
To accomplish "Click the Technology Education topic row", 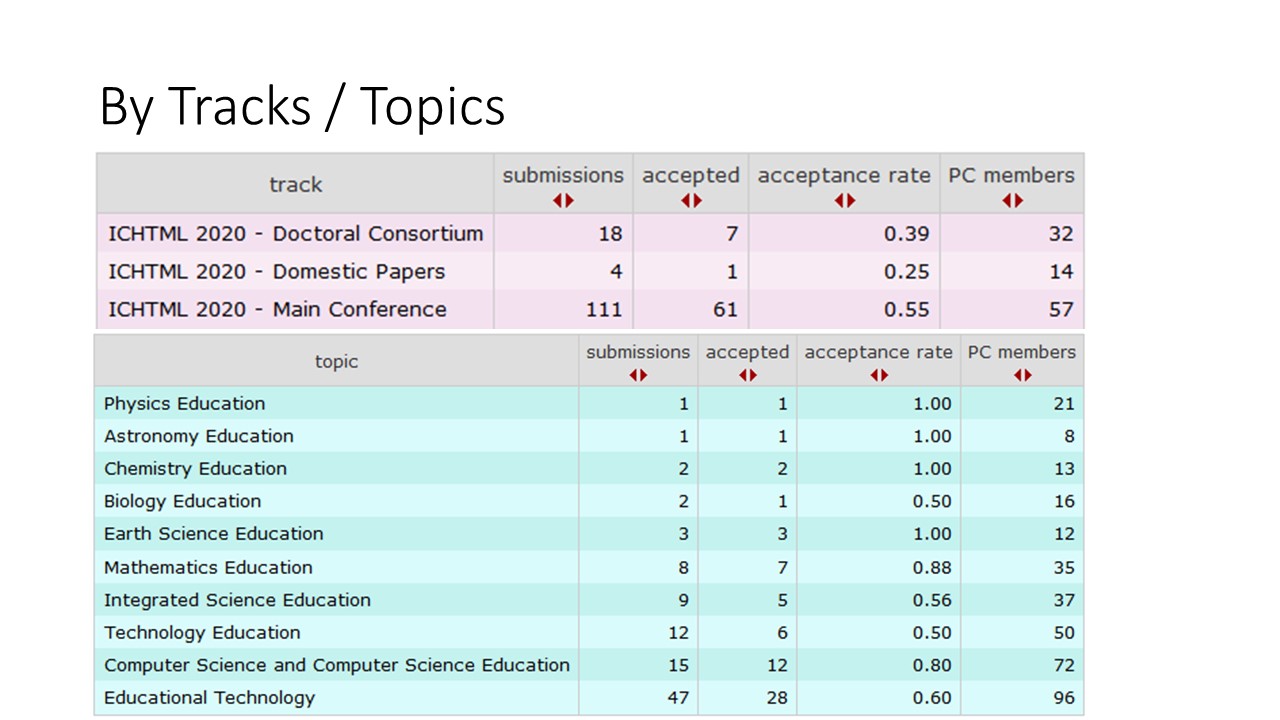I will [589, 632].
